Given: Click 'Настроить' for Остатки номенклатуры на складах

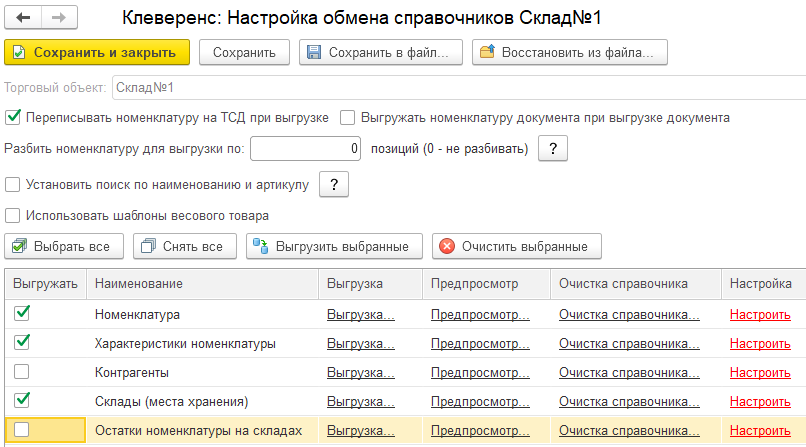Looking at the screenshot, I should [760, 431].
